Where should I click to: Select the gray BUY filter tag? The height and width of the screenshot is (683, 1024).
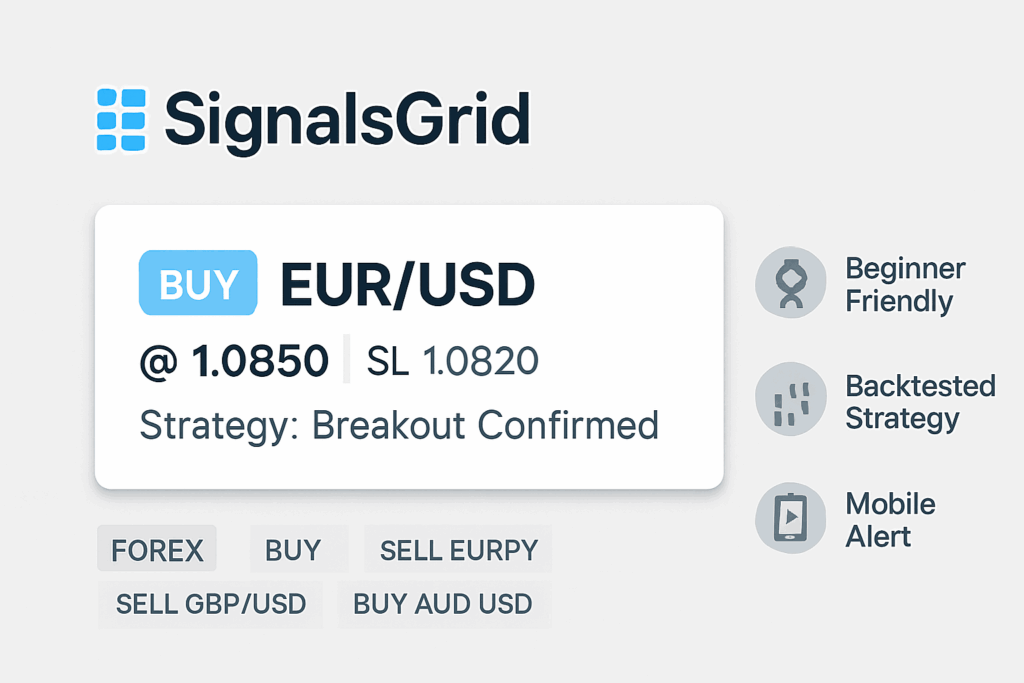point(293,550)
